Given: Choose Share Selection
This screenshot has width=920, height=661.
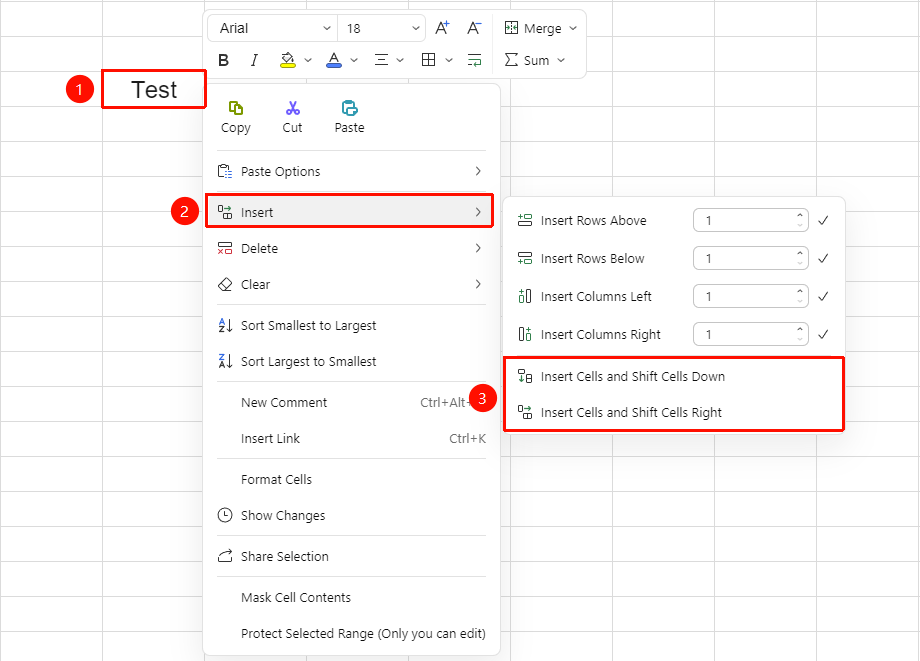Looking at the screenshot, I should pyautogui.click(x=351, y=557).
